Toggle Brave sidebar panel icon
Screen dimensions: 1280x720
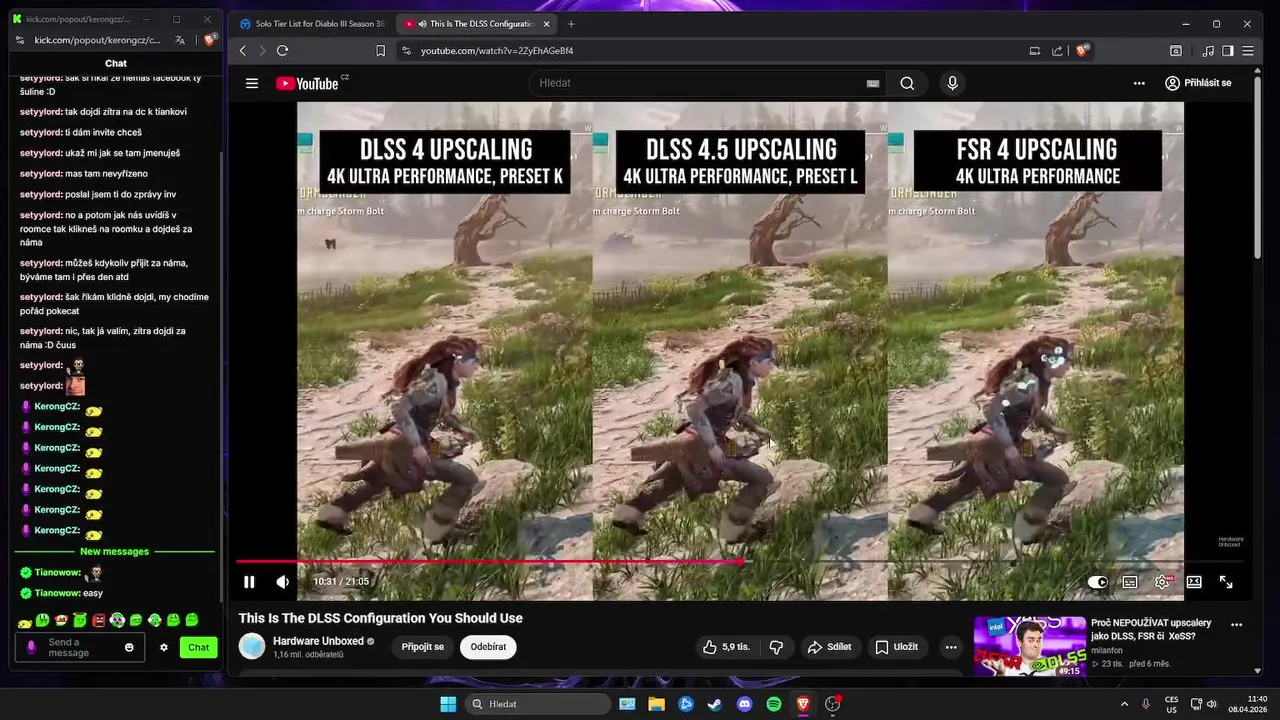[1228, 51]
